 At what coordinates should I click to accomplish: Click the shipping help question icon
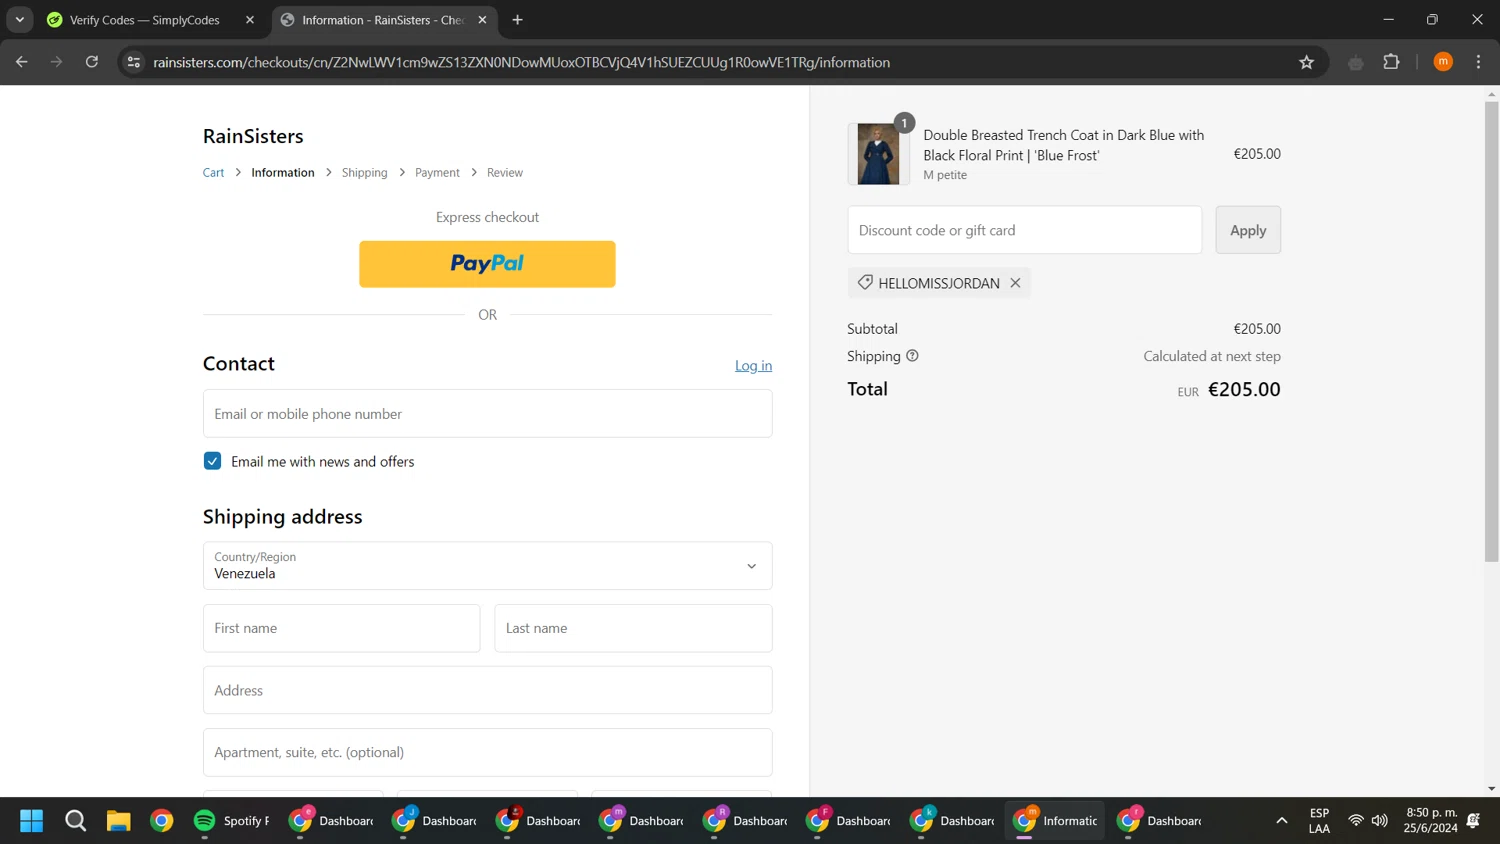pyautogui.click(x=912, y=356)
